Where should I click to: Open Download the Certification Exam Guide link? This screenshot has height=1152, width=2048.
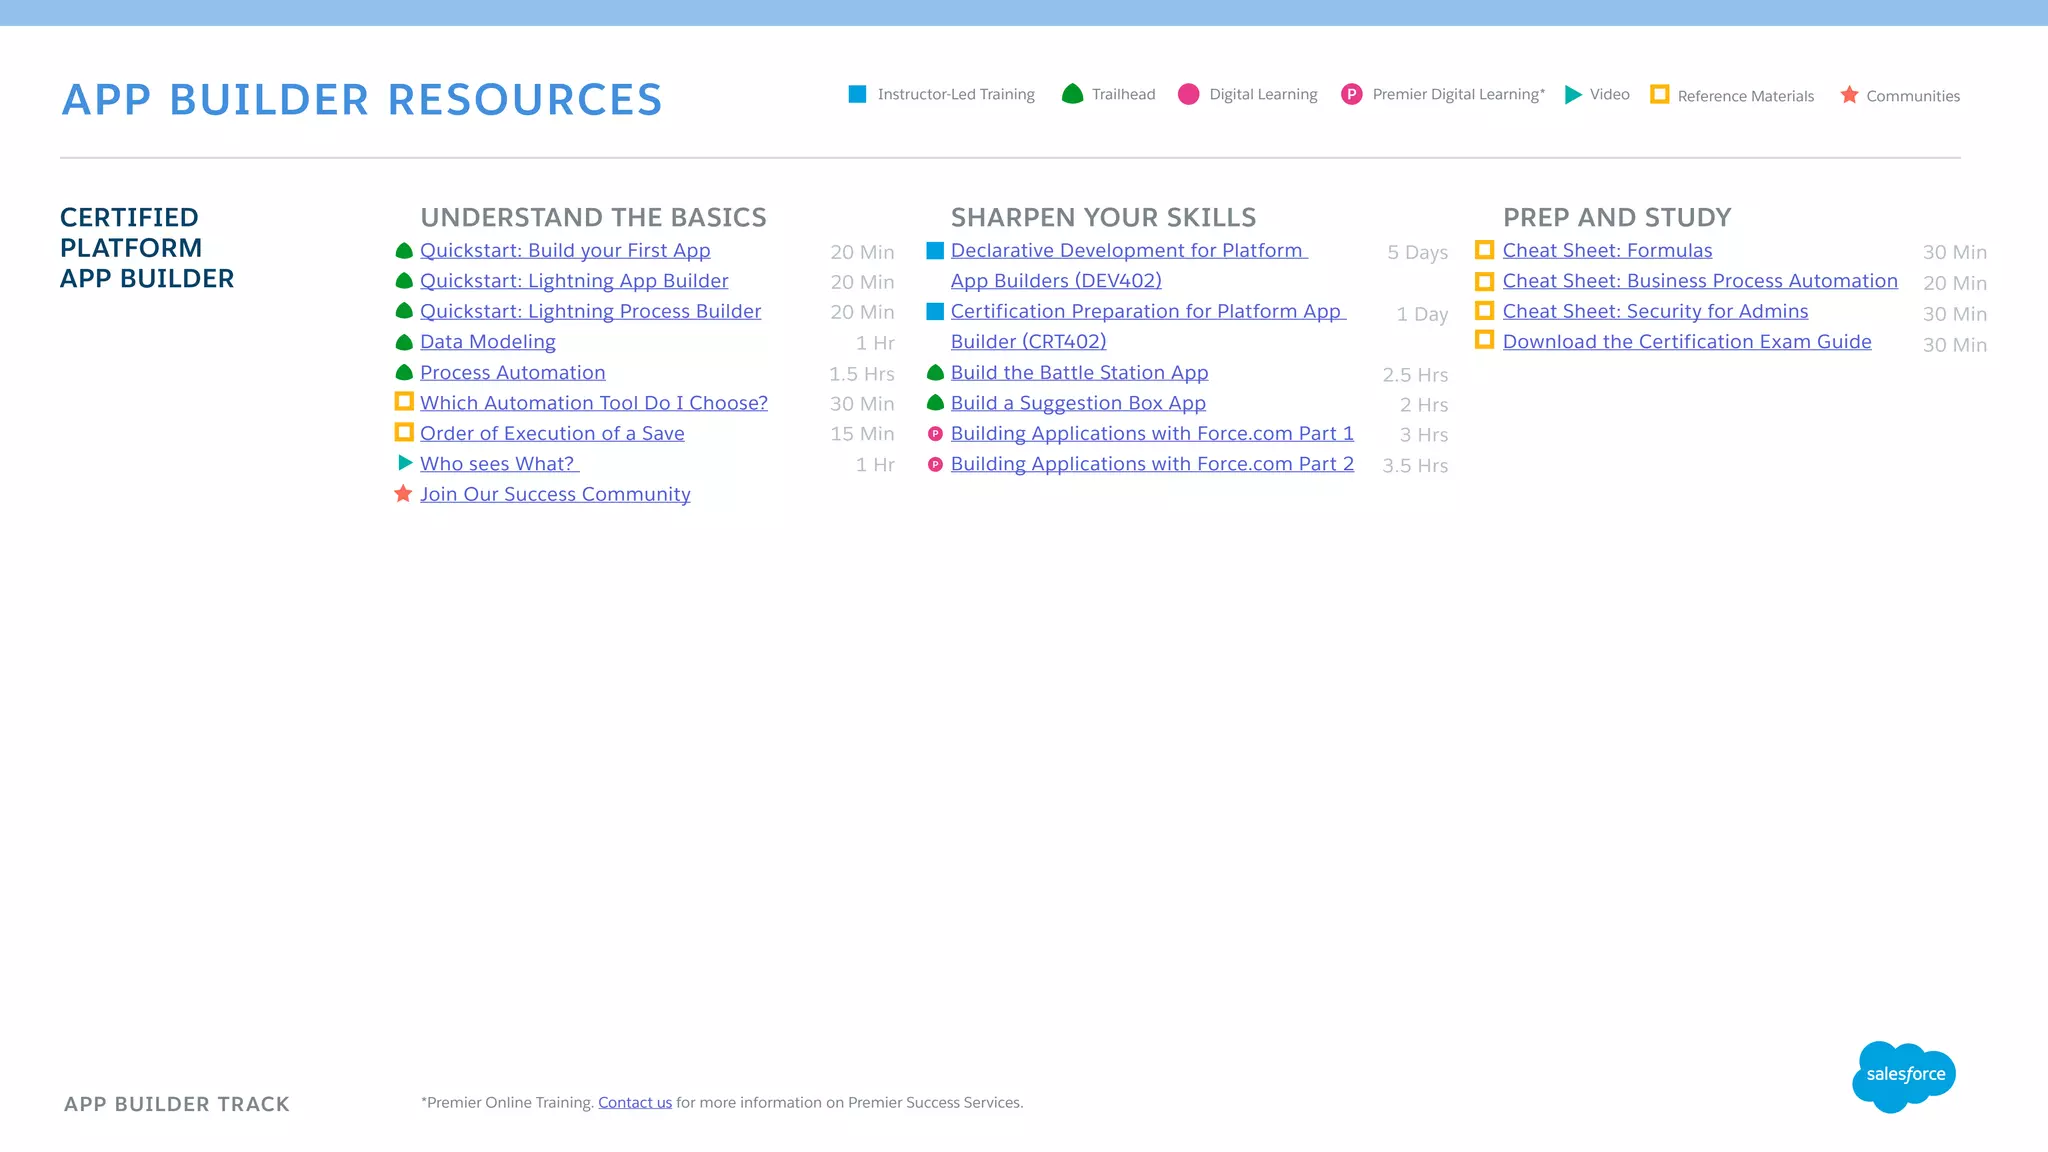pos(1687,342)
